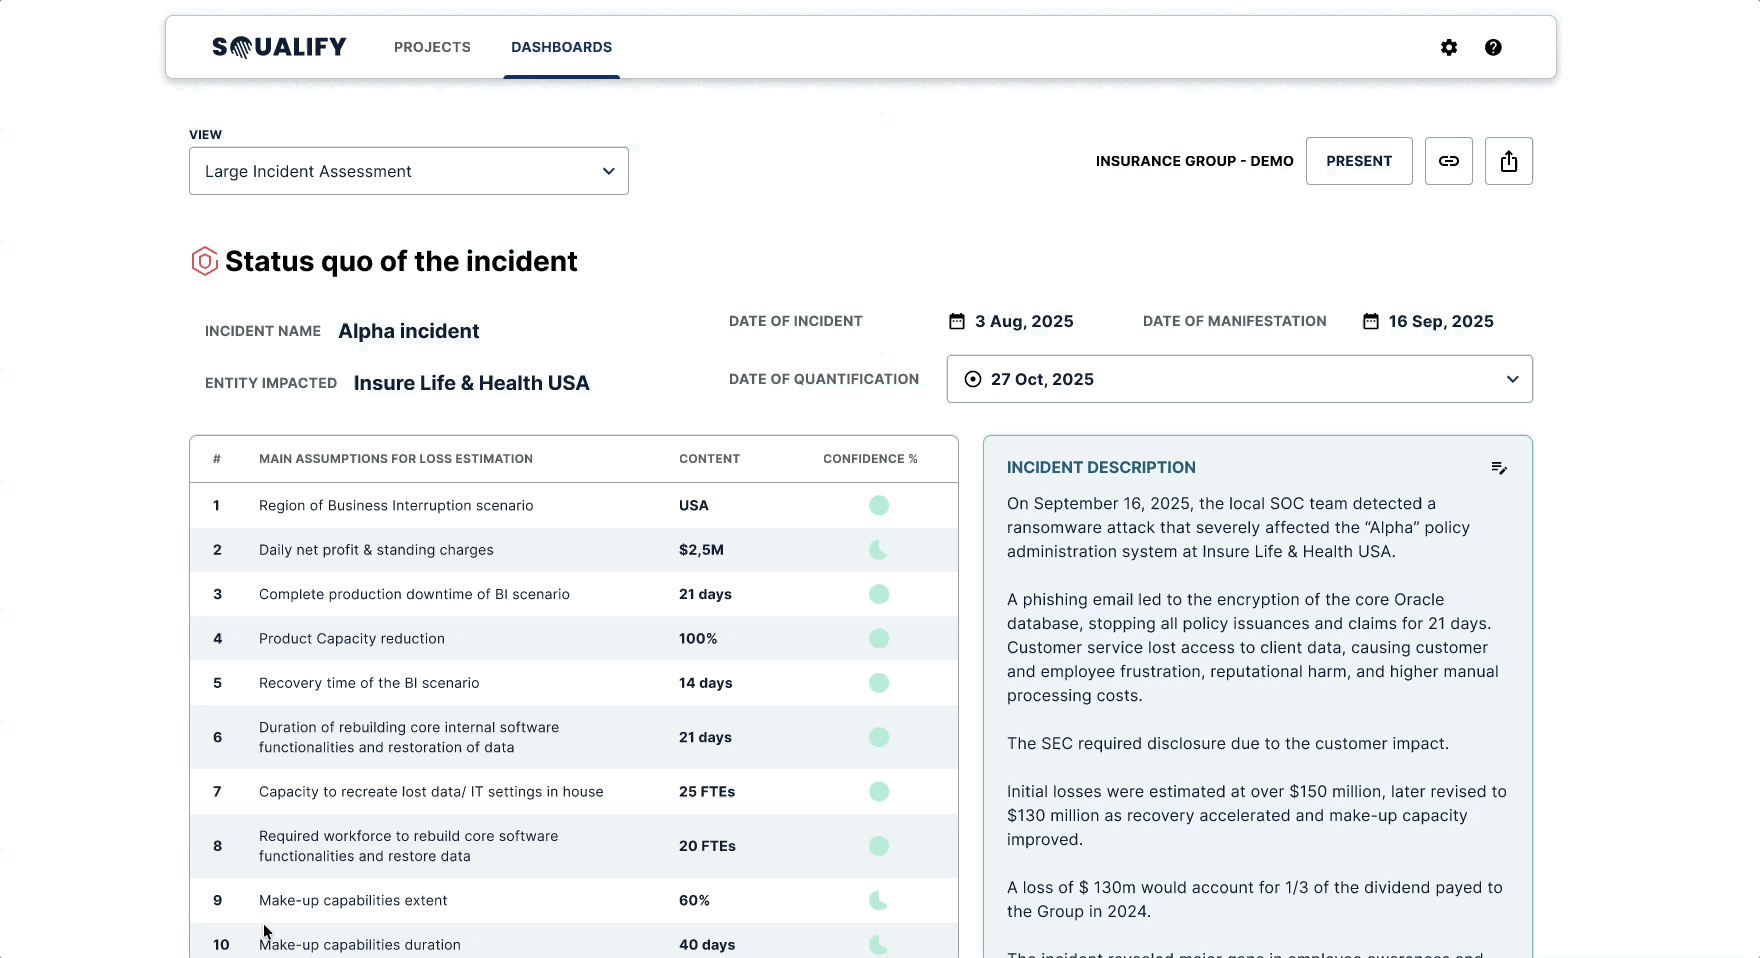Image resolution: width=1760 pixels, height=958 pixels.
Task: Click the Confidence % column header
Action: pyautogui.click(x=870, y=459)
